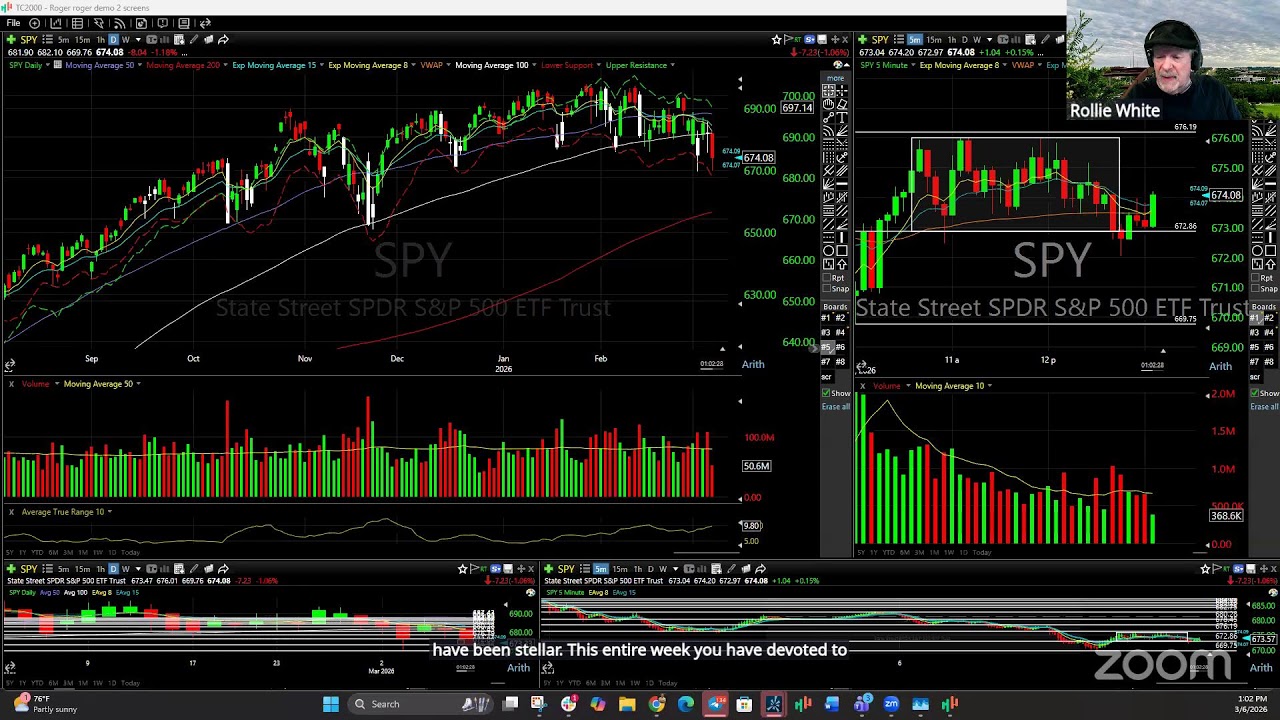1280x720 pixels.
Task: Click the share arrow icon on the daily chart toolbar
Action: coord(223,40)
